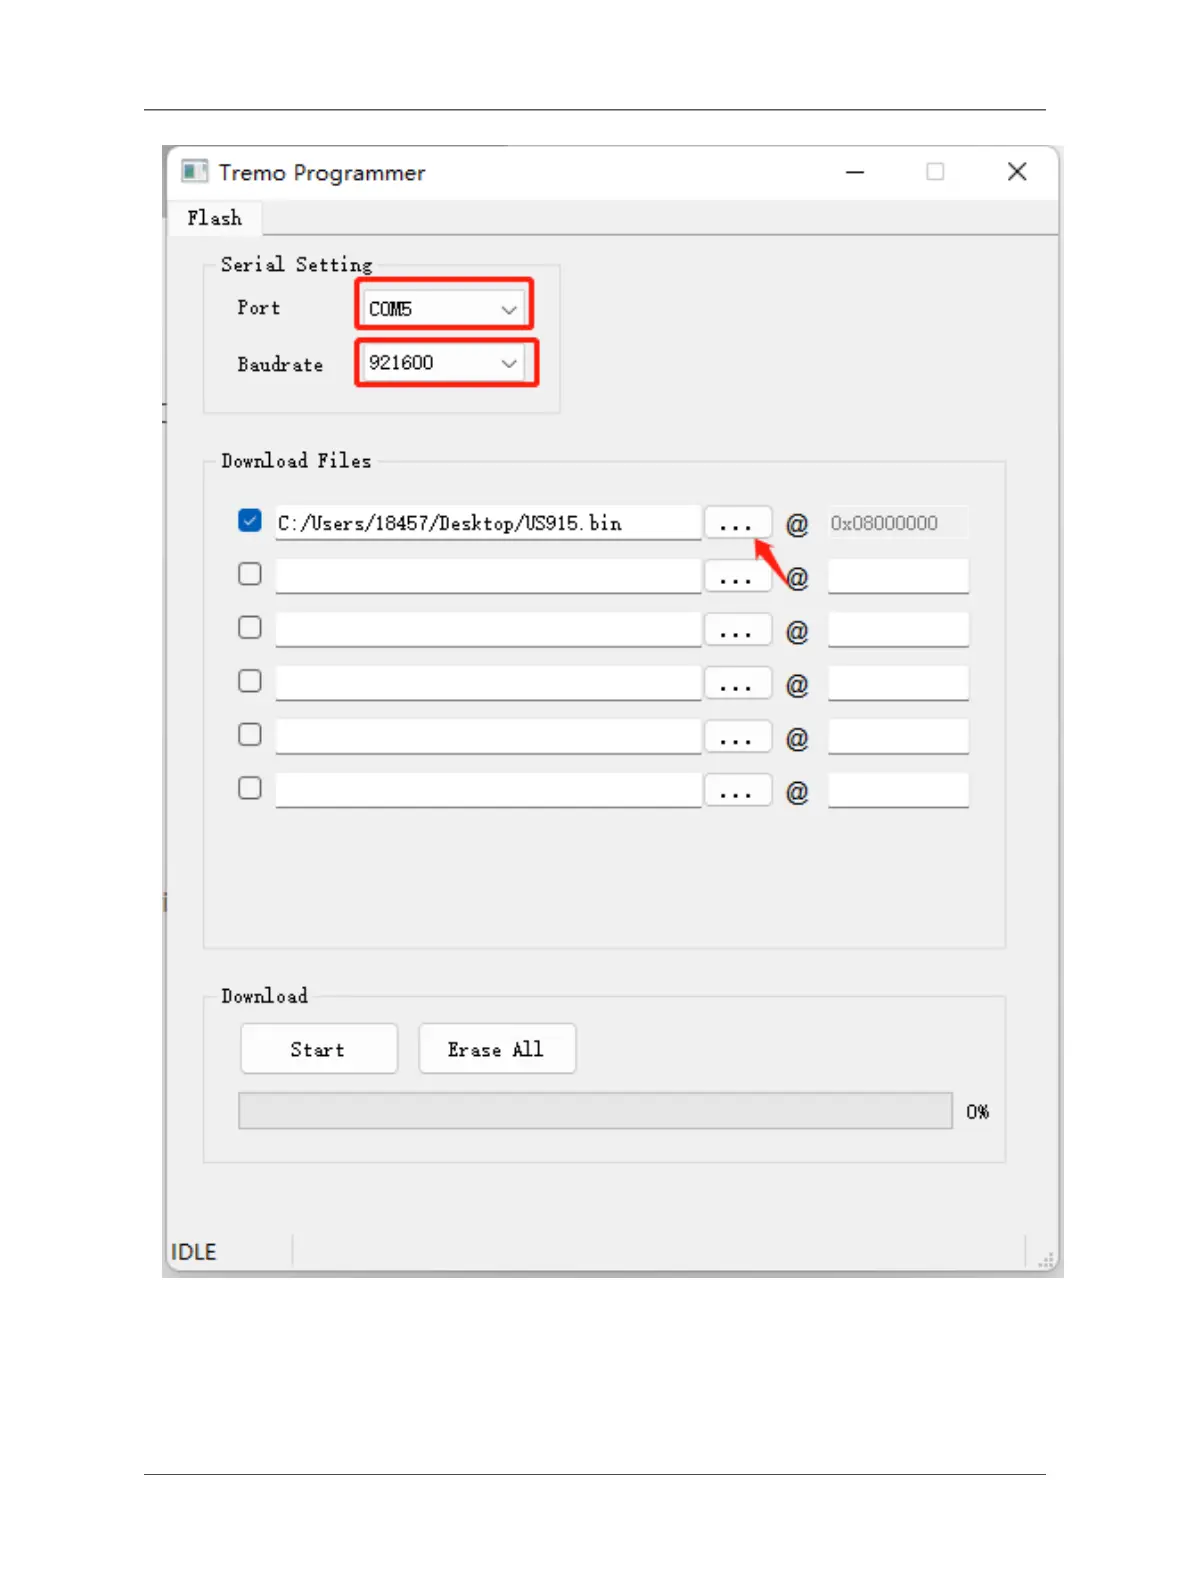1189x1584 pixels.
Task: Click the second row file path field
Action: (x=488, y=576)
